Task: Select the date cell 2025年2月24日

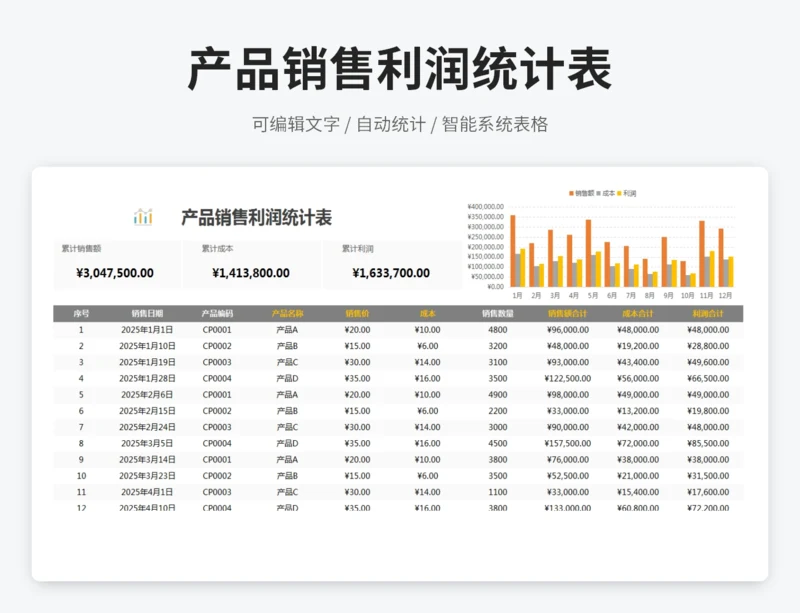Action: tap(147, 427)
